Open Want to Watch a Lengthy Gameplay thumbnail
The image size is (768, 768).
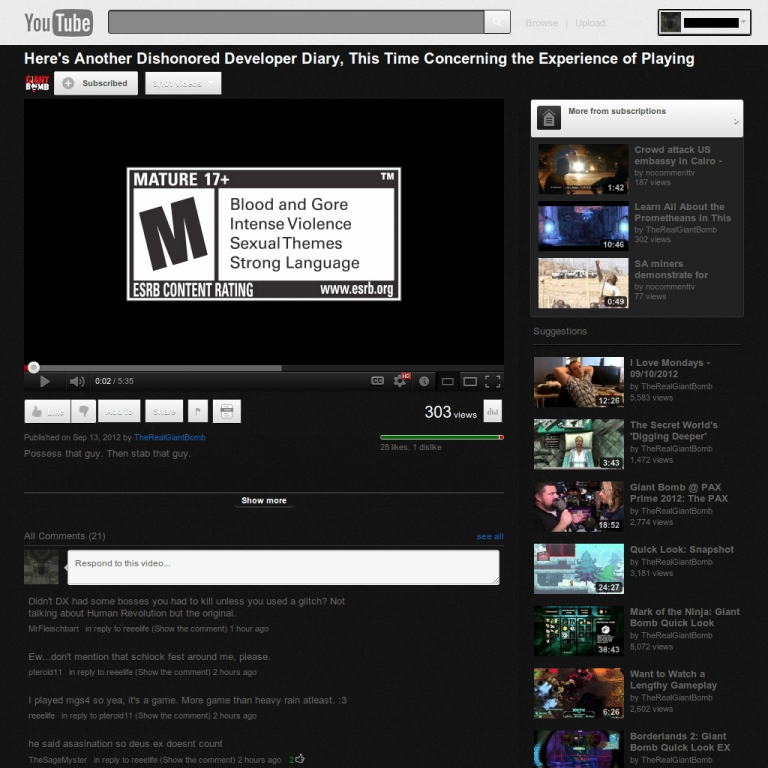(x=578, y=693)
